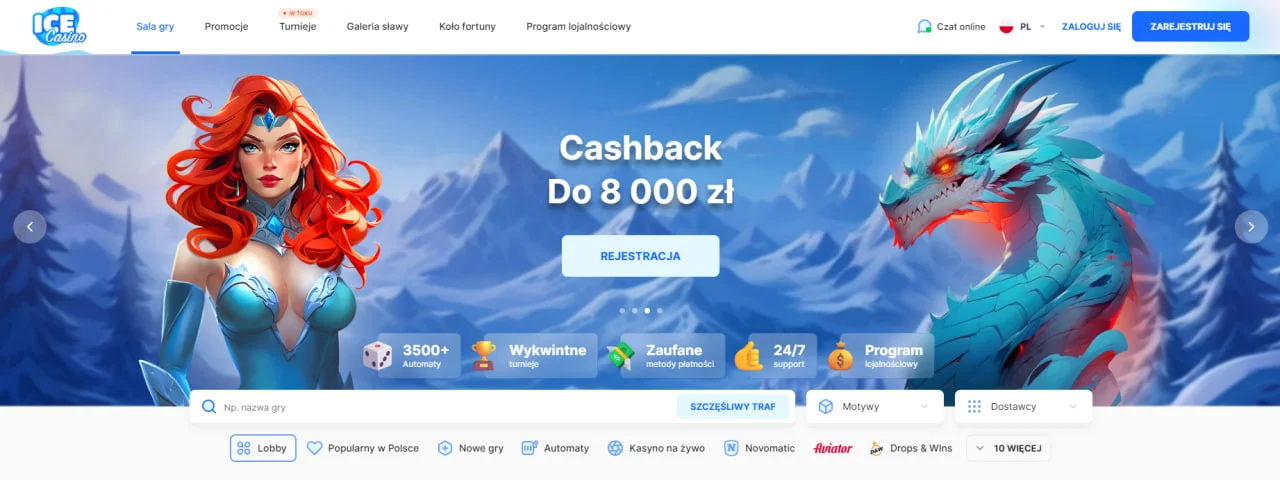The image size is (1280, 480).
Task: Choose Popularny w Polsce heart filter
Action: pyautogui.click(x=362, y=448)
